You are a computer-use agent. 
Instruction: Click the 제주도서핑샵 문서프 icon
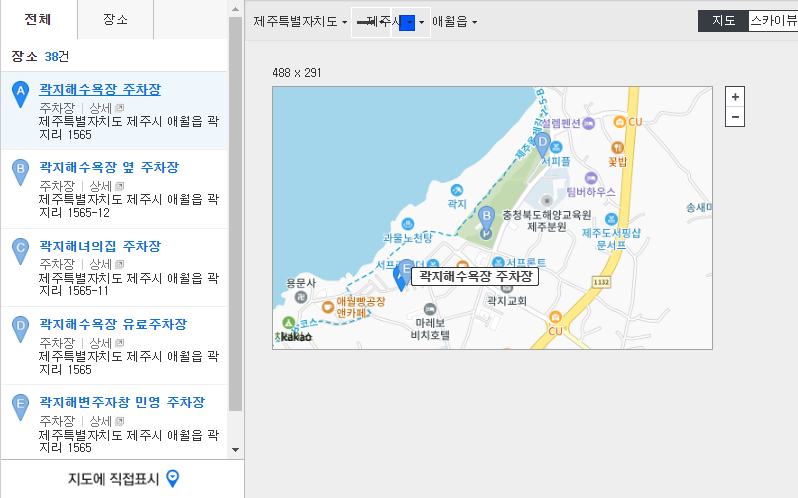(x=611, y=219)
